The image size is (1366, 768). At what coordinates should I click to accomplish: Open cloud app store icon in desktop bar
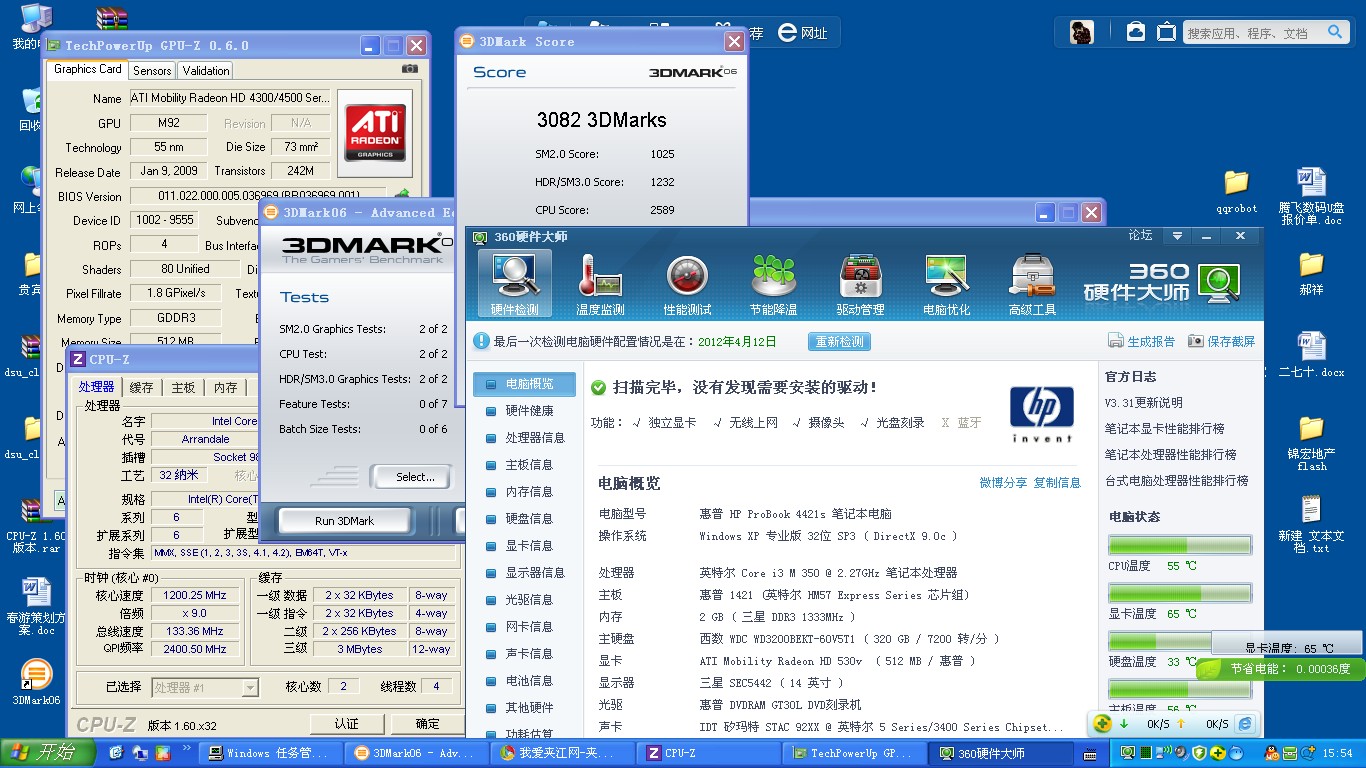[x=1135, y=32]
